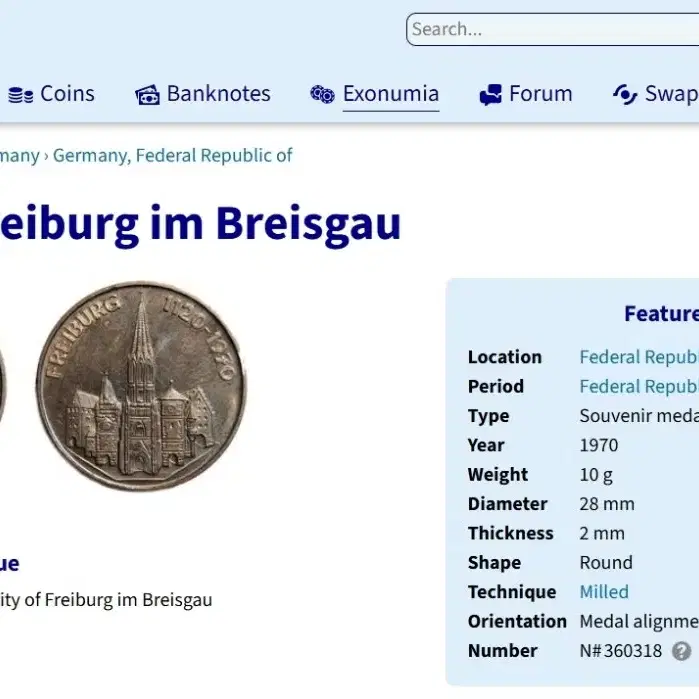Click the help question mark beside N#360318

pyautogui.click(x=681, y=651)
